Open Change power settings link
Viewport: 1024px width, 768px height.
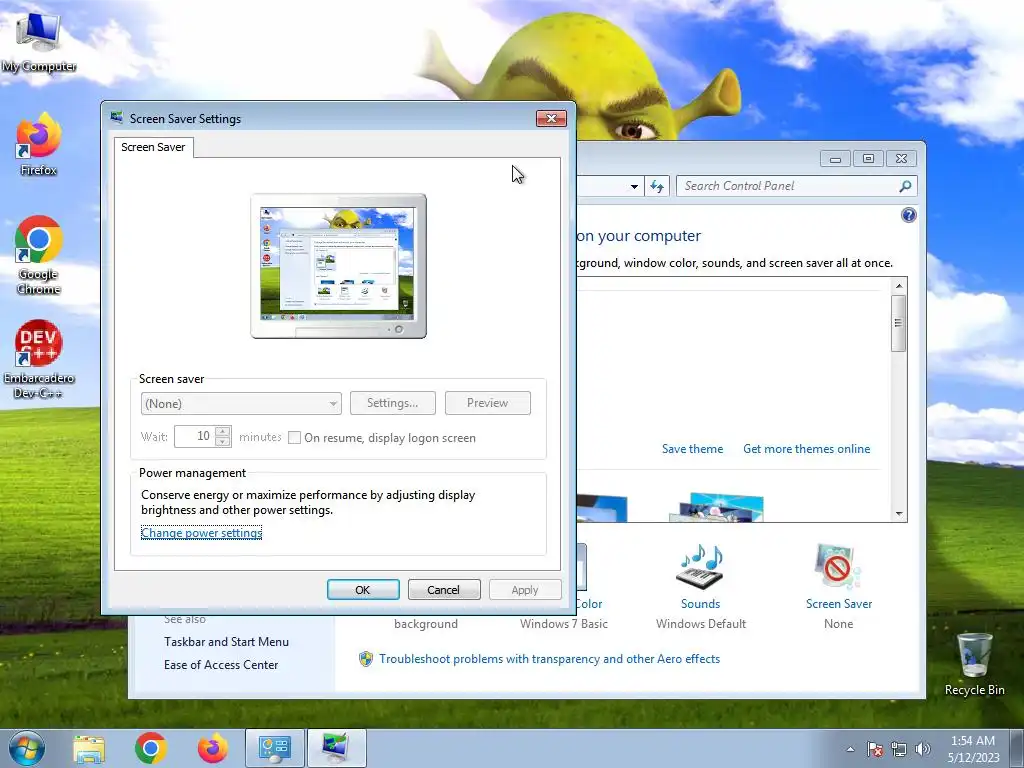click(201, 533)
